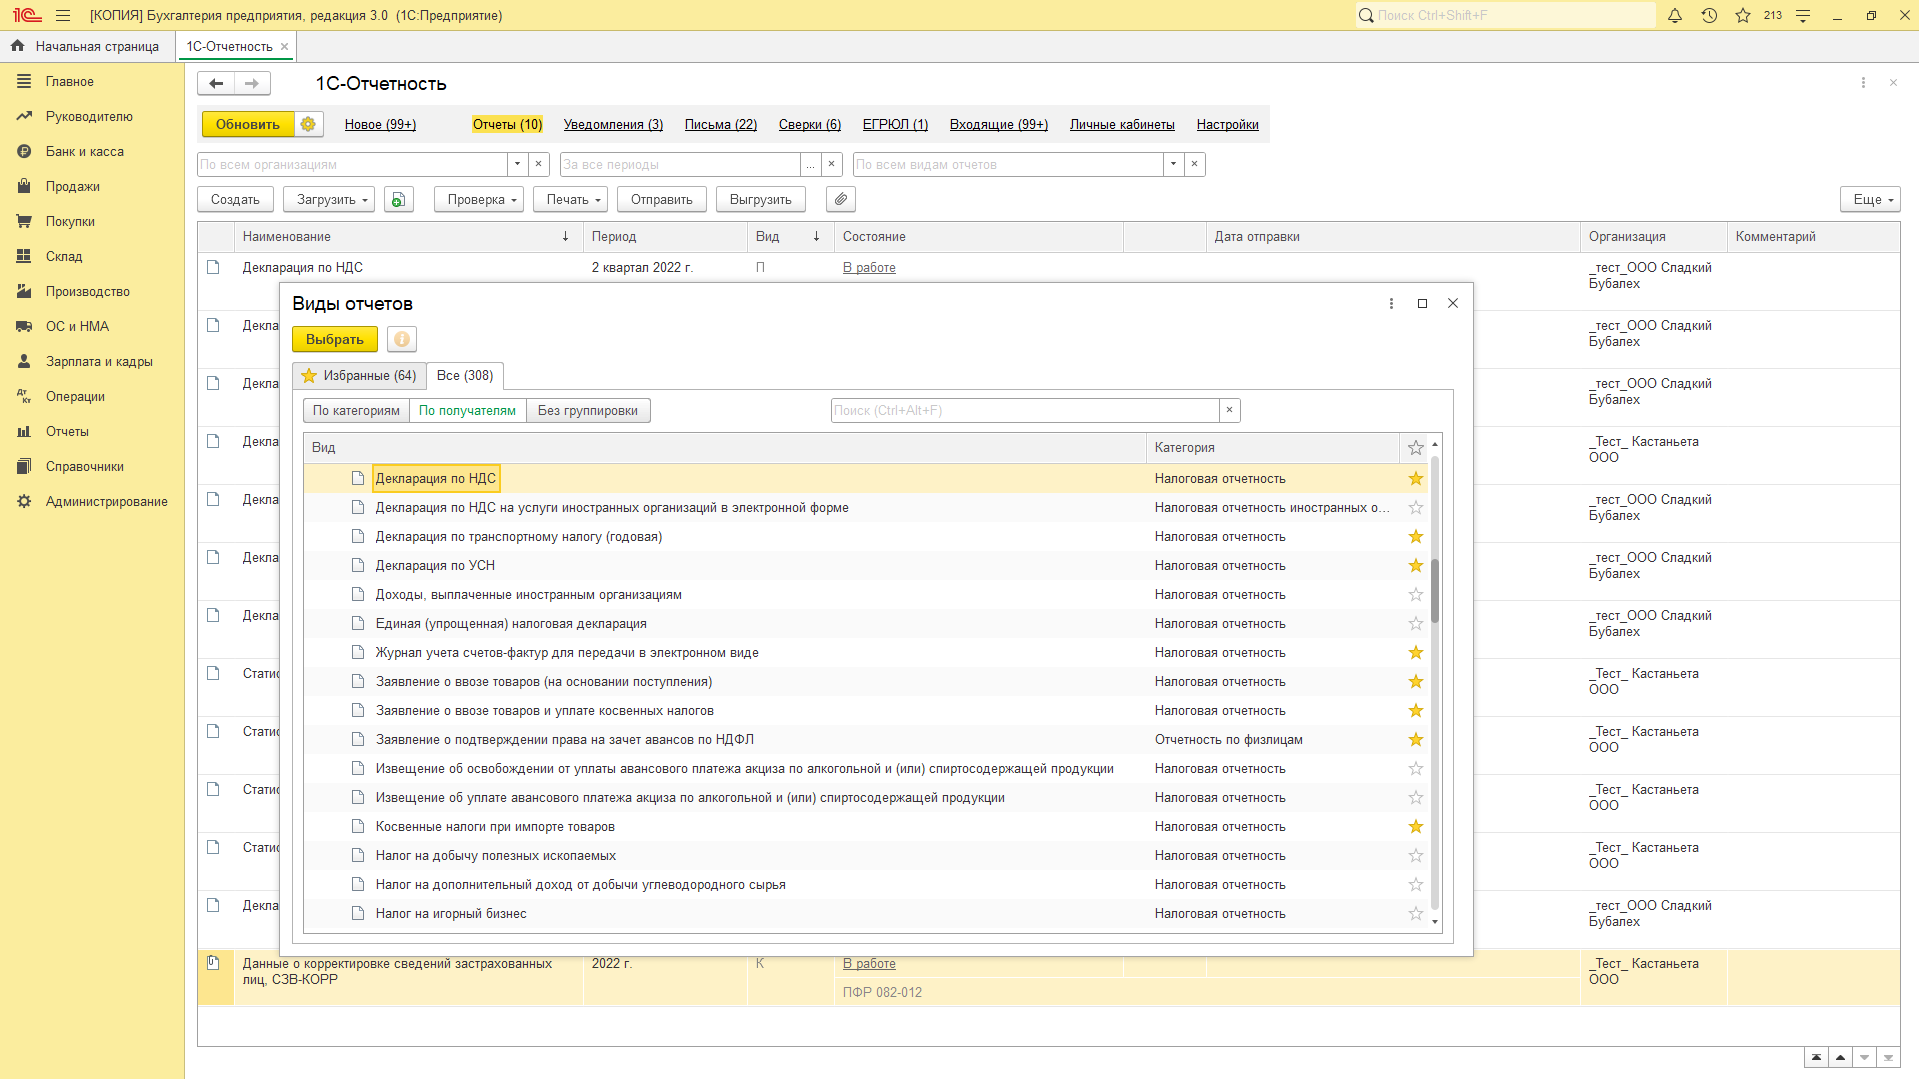The image size is (1919, 1079).
Task: Group list По получателям
Action: click(467, 410)
